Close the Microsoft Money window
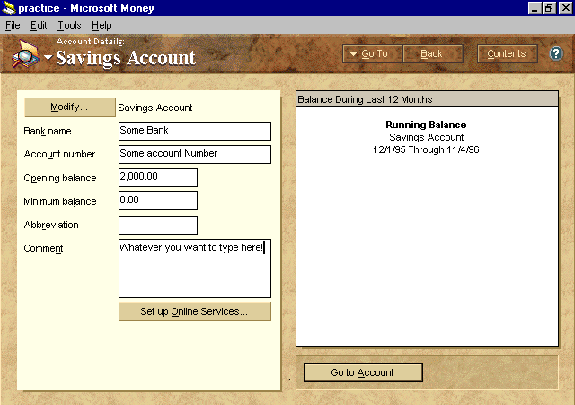The width and height of the screenshot is (575, 405). 565,8
